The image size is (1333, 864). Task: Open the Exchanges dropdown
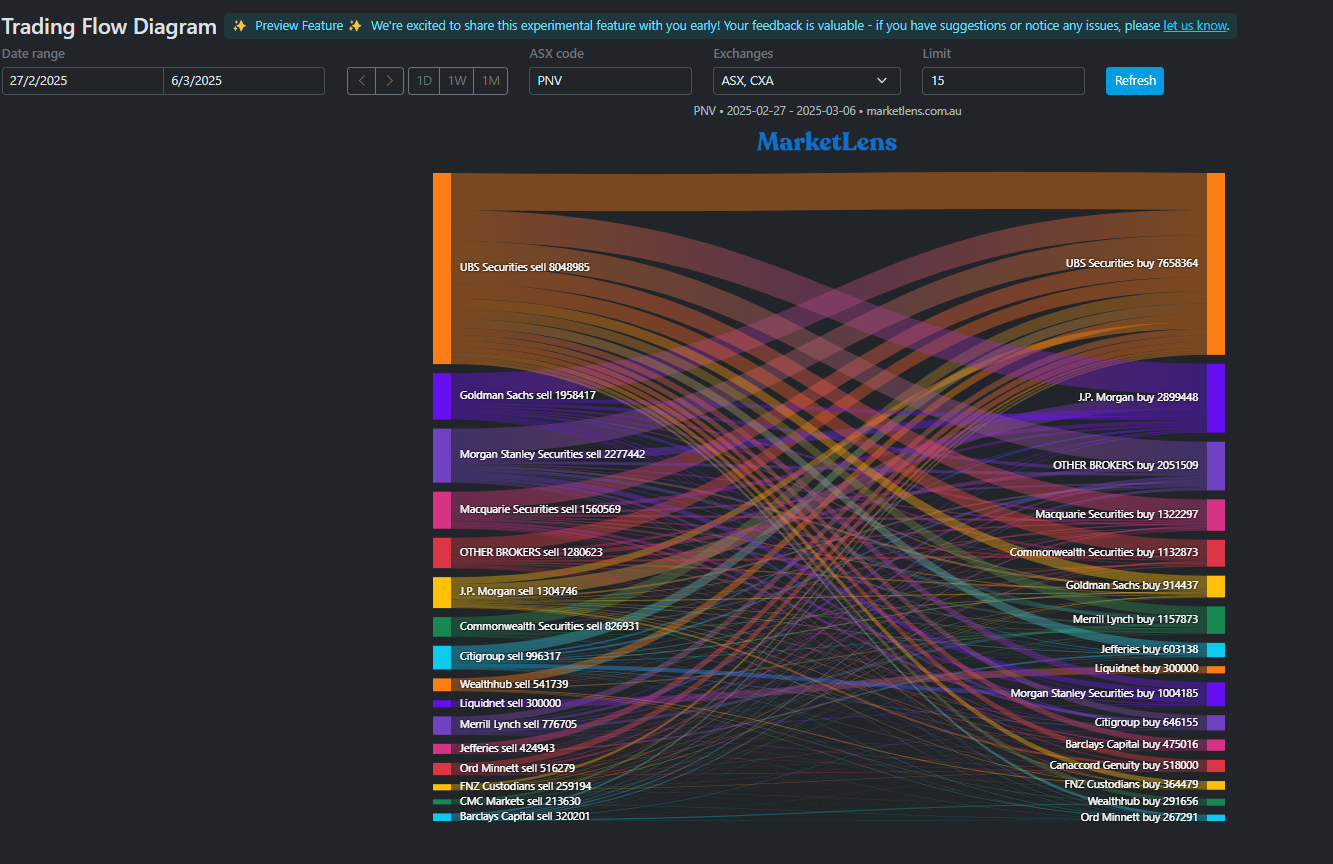806,81
